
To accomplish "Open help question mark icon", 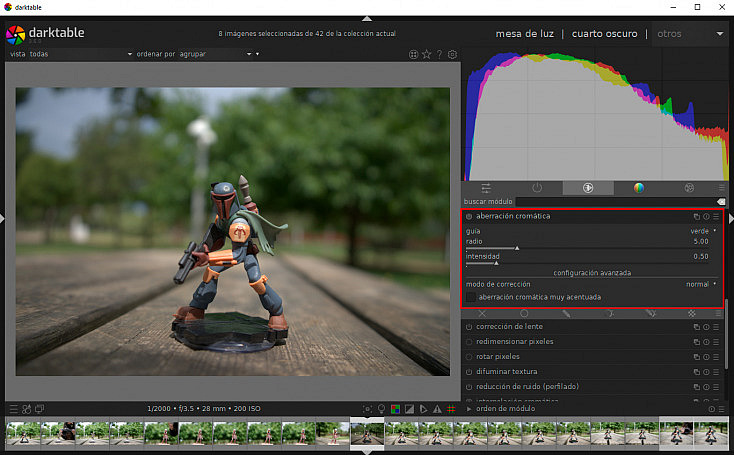I will [439, 55].
